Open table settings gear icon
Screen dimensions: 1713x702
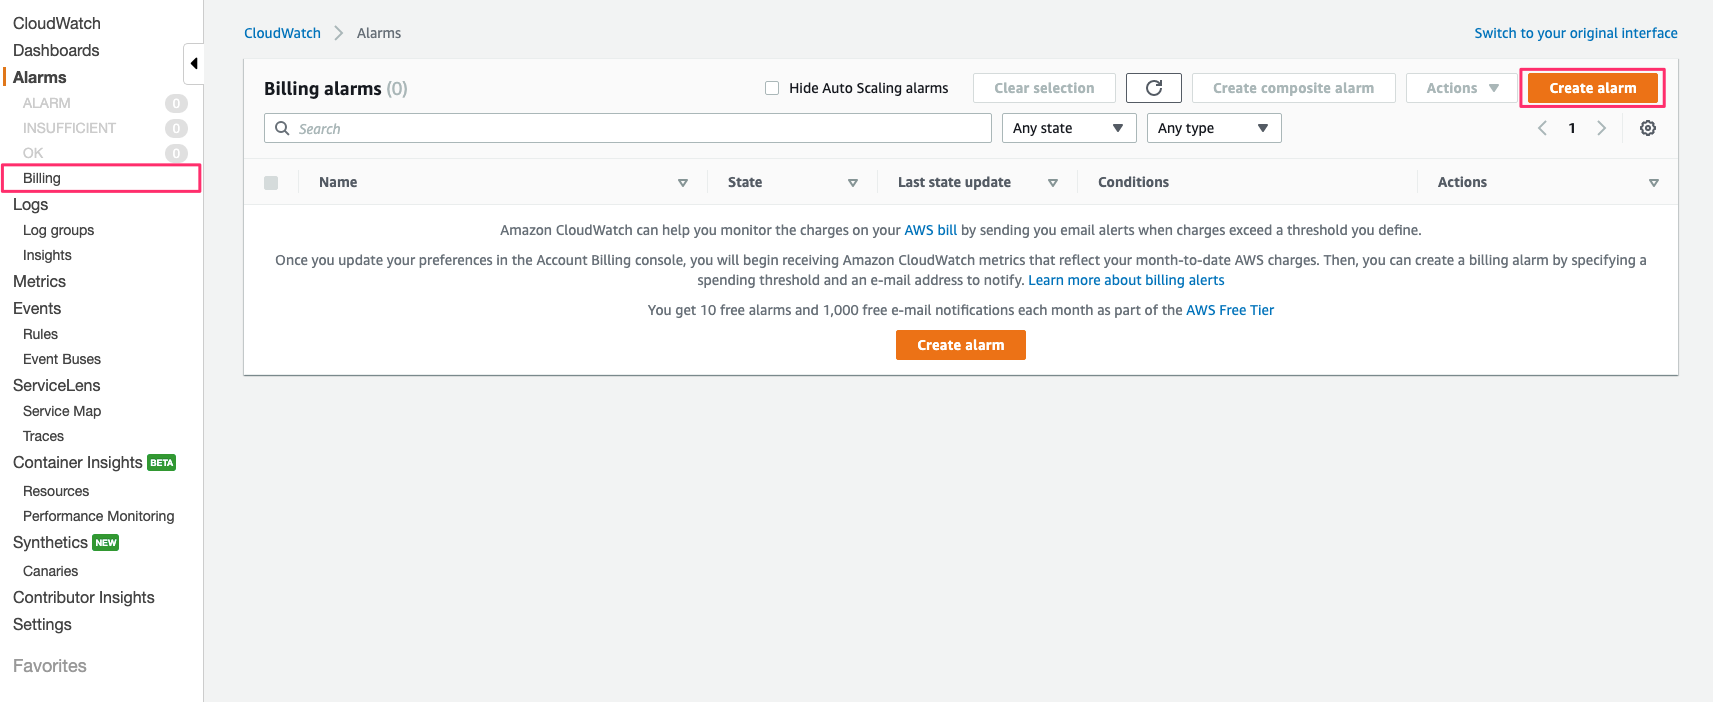tap(1648, 128)
